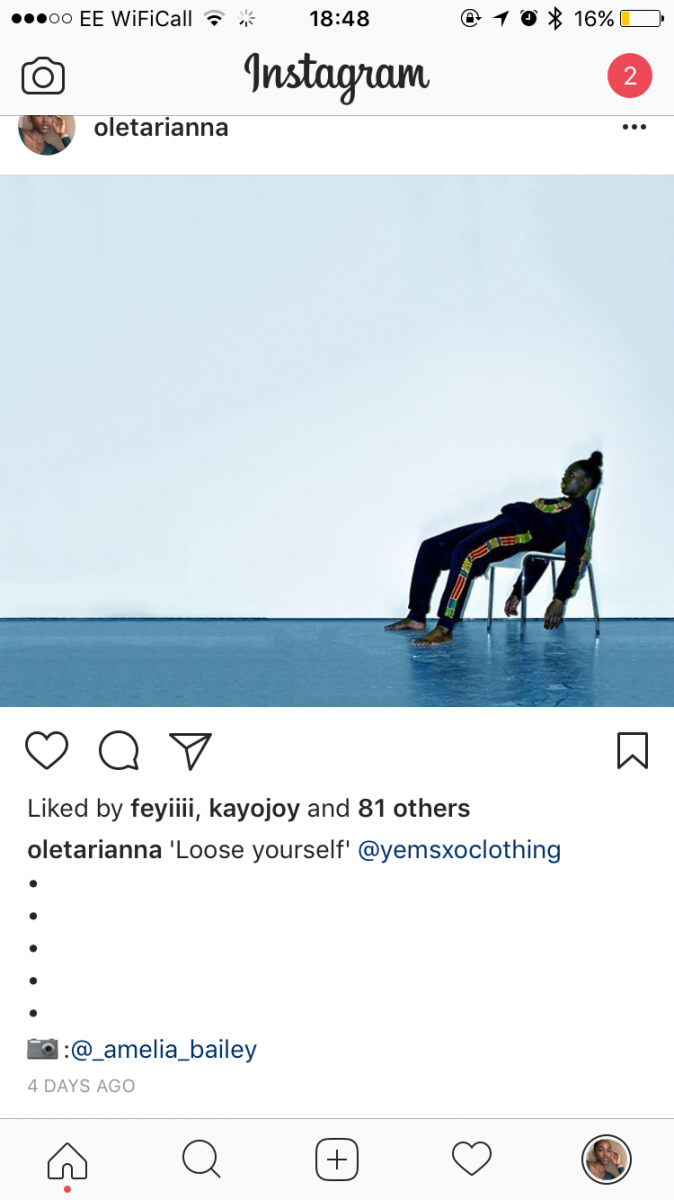Open the Search tab magnifier icon
Image resolution: width=674 pixels, height=1200 pixels.
(201, 1160)
